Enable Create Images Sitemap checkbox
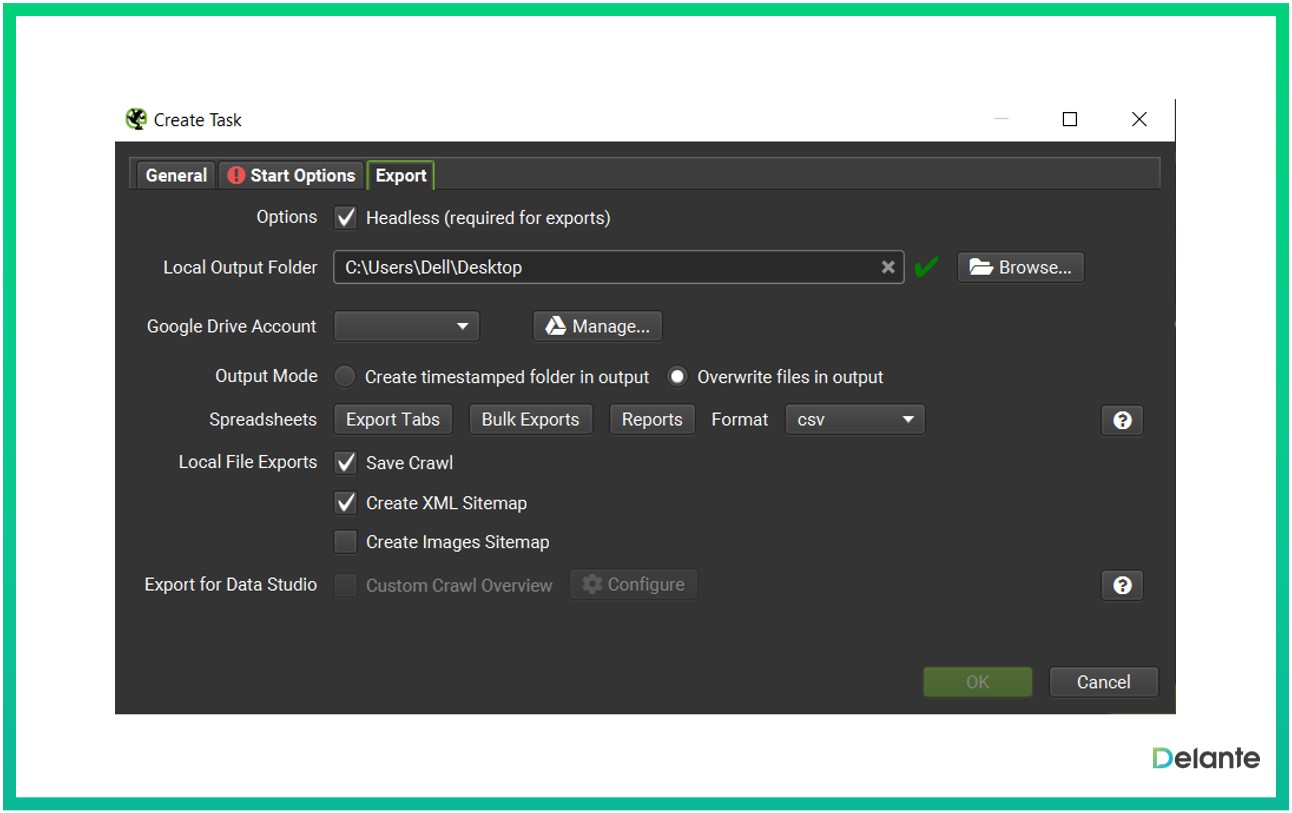1292x813 pixels. click(x=346, y=542)
